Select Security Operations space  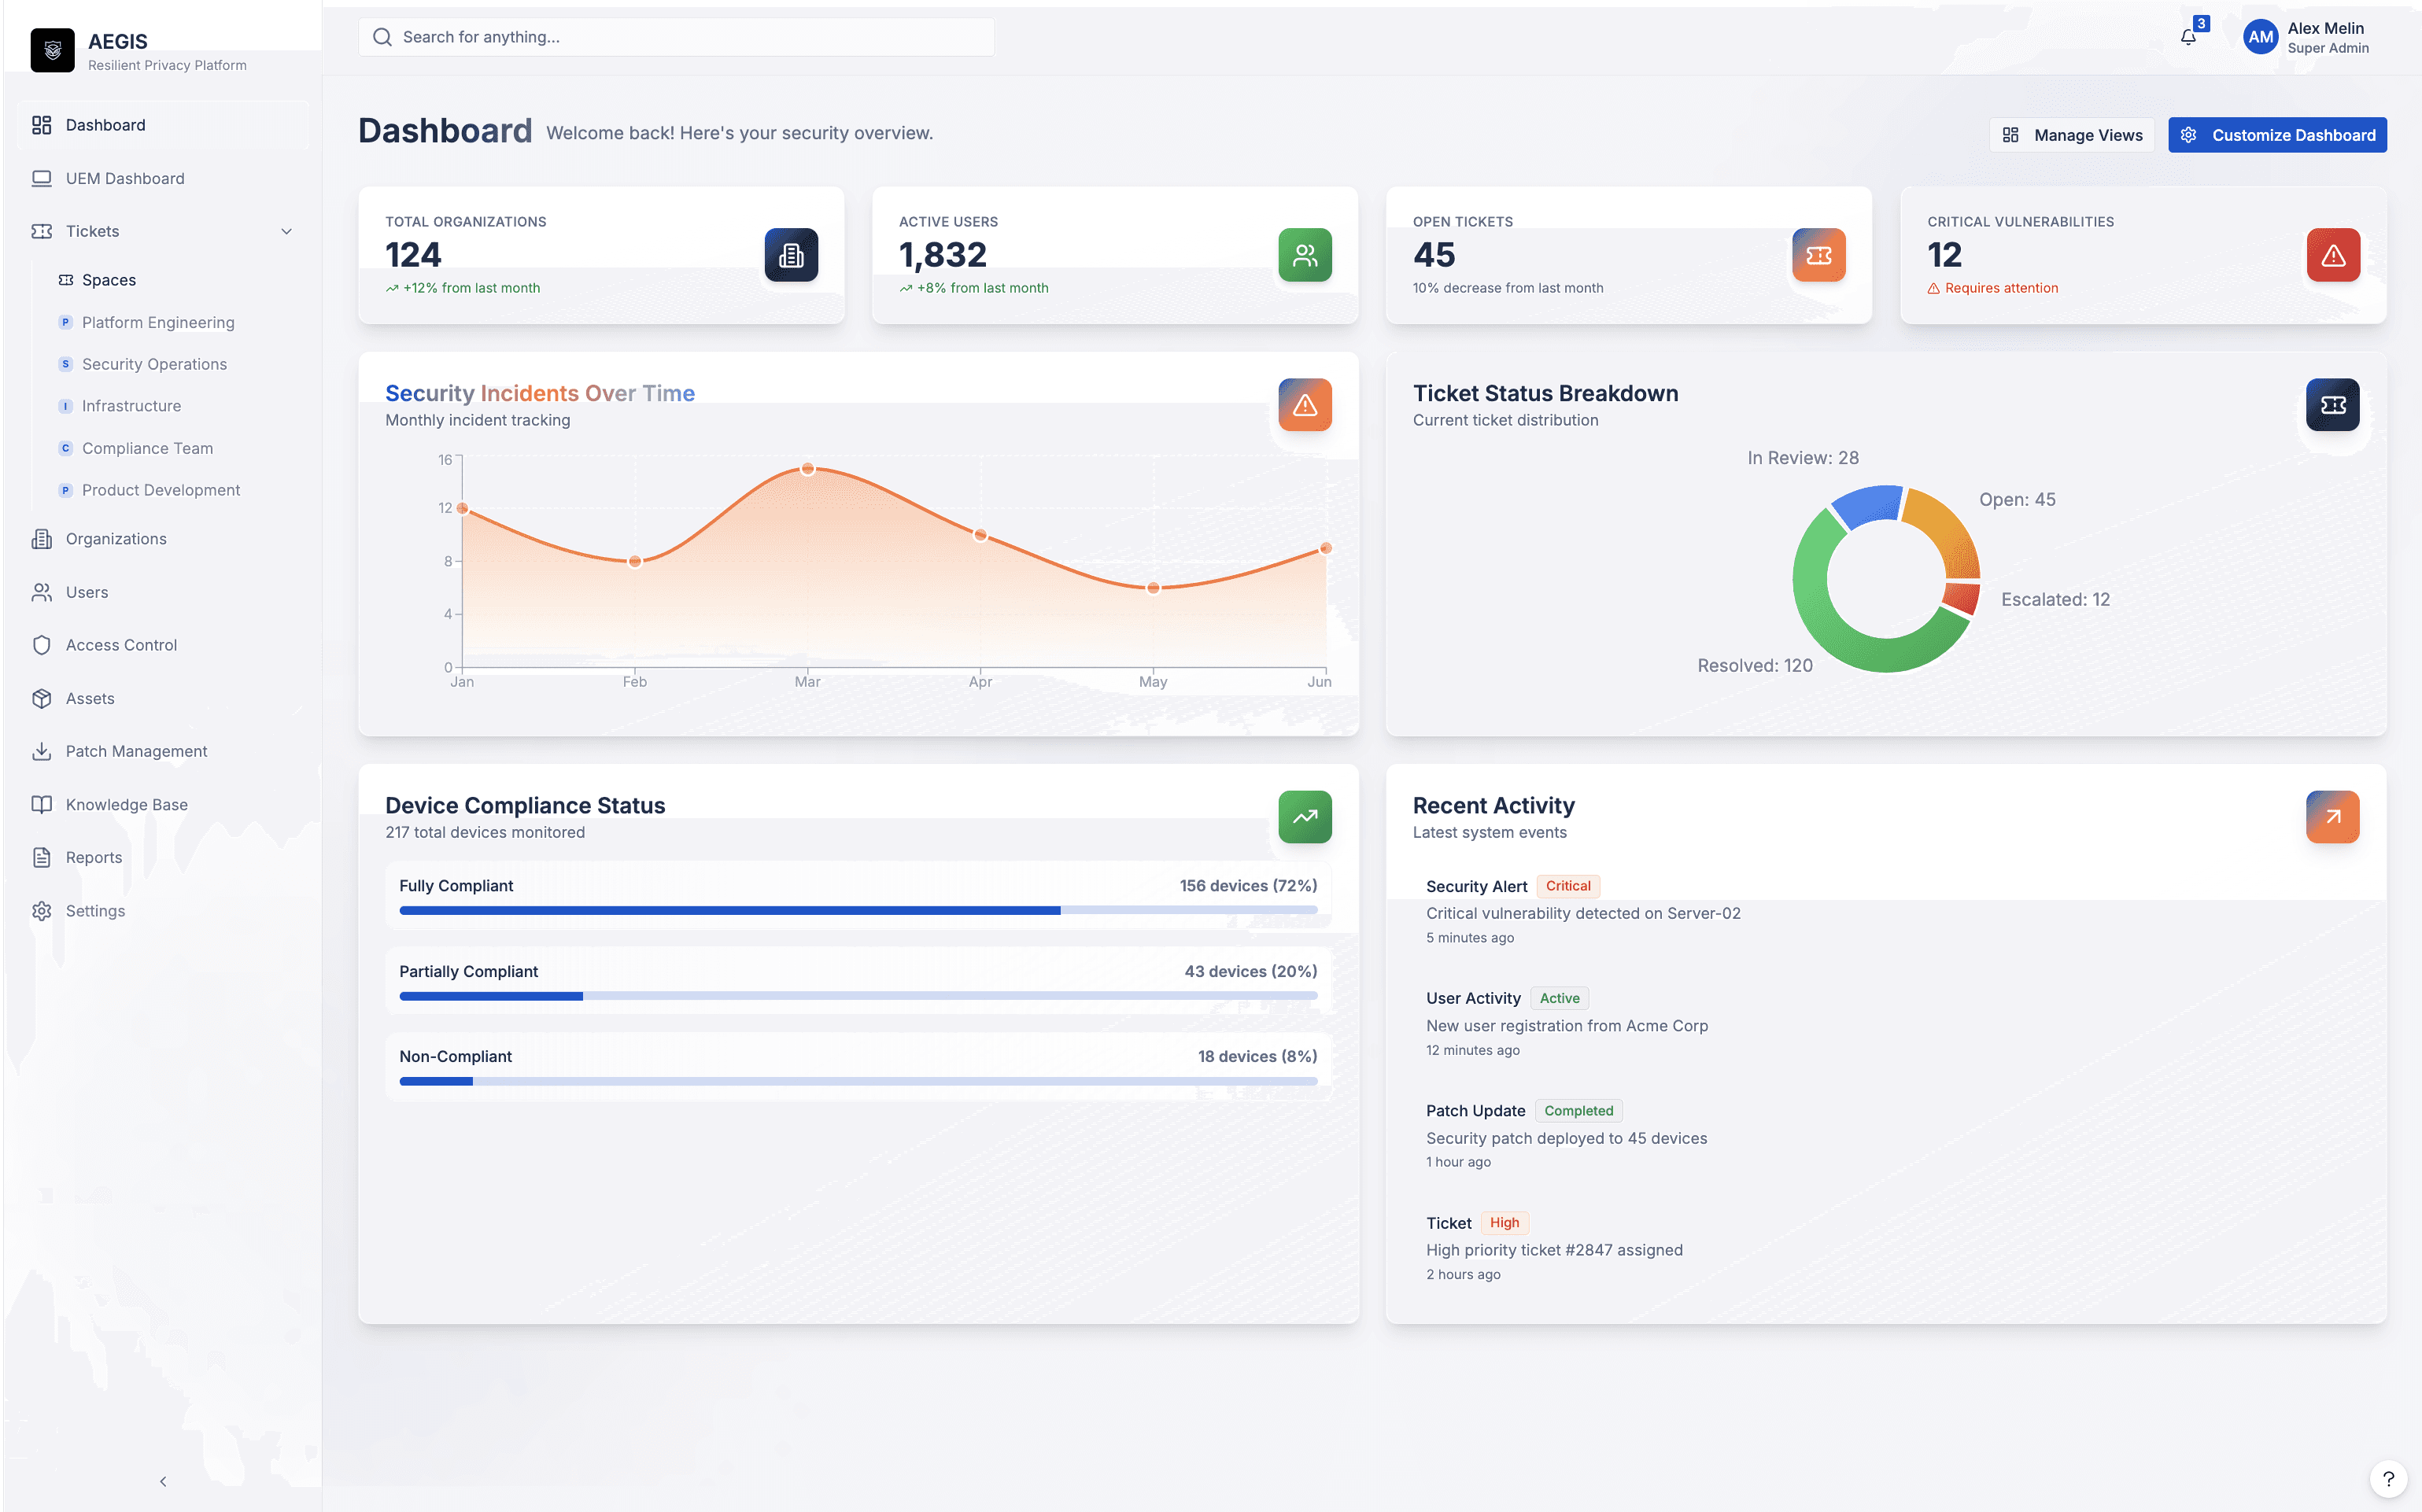click(x=154, y=364)
